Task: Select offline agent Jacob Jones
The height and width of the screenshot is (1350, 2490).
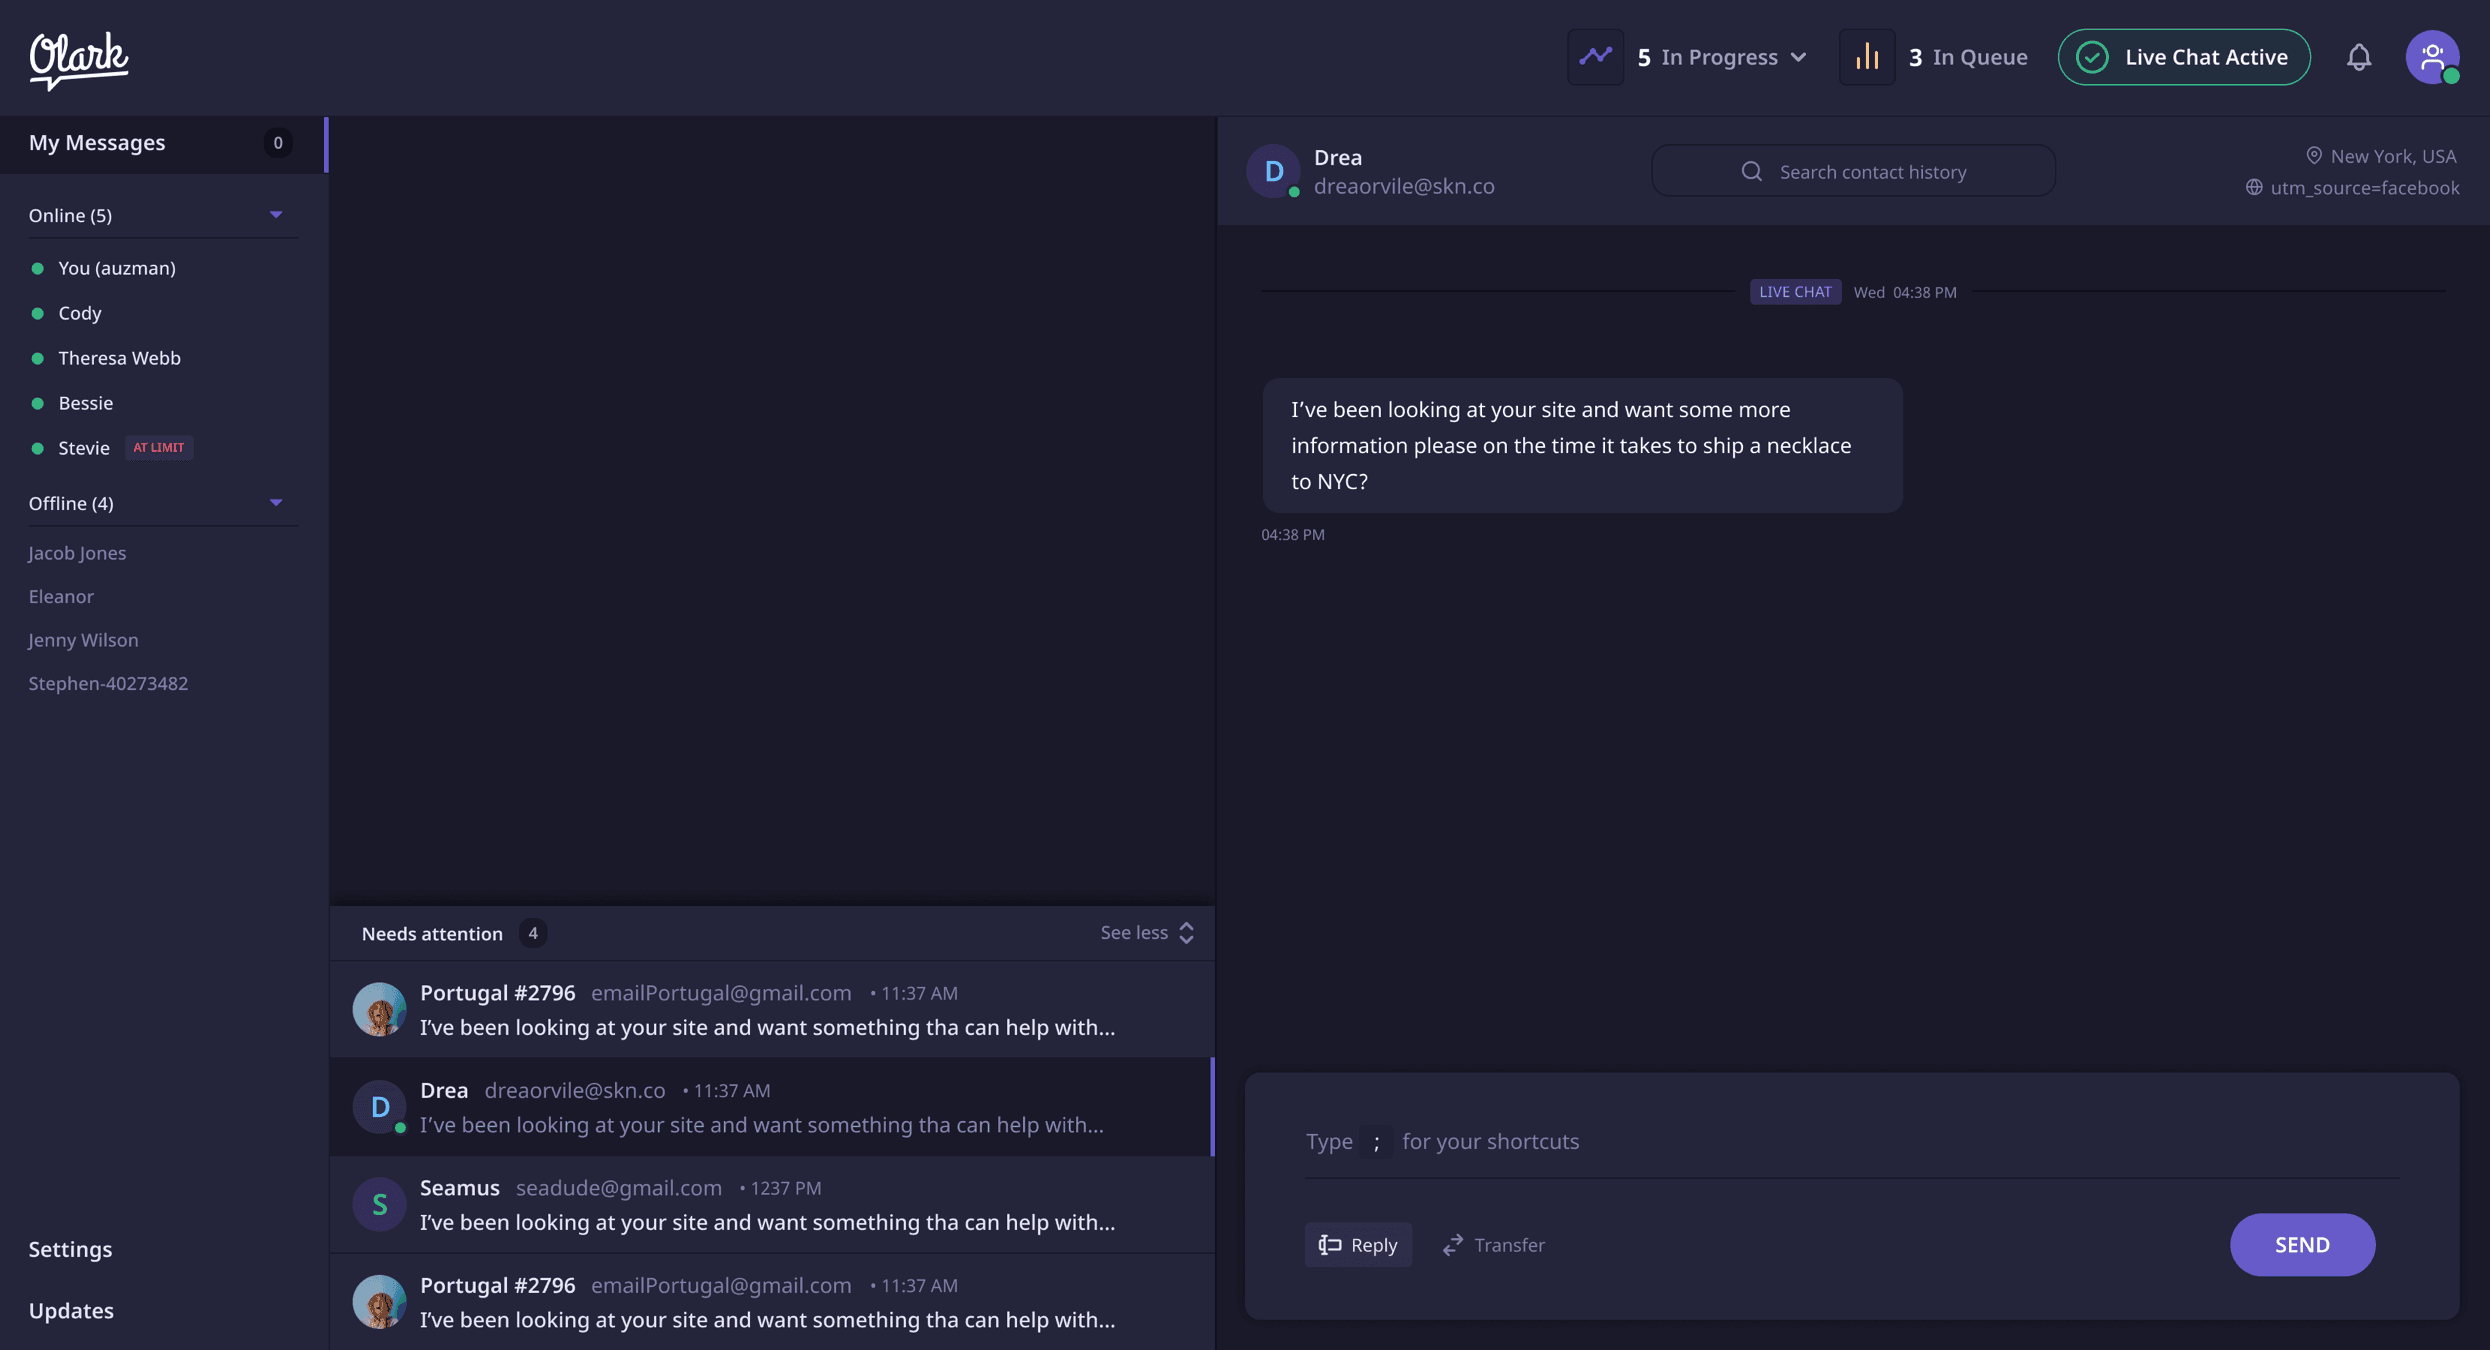Action: coord(77,553)
